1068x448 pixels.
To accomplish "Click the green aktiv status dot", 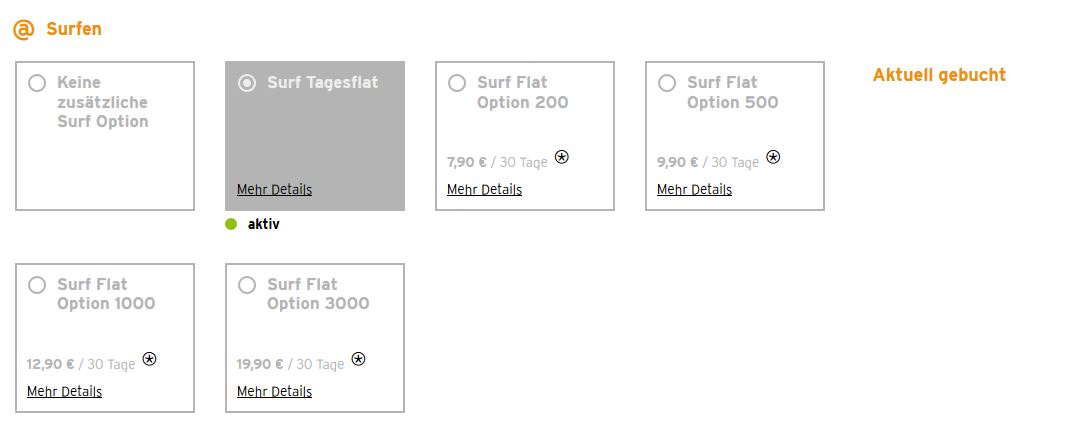I will tap(231, 225).
